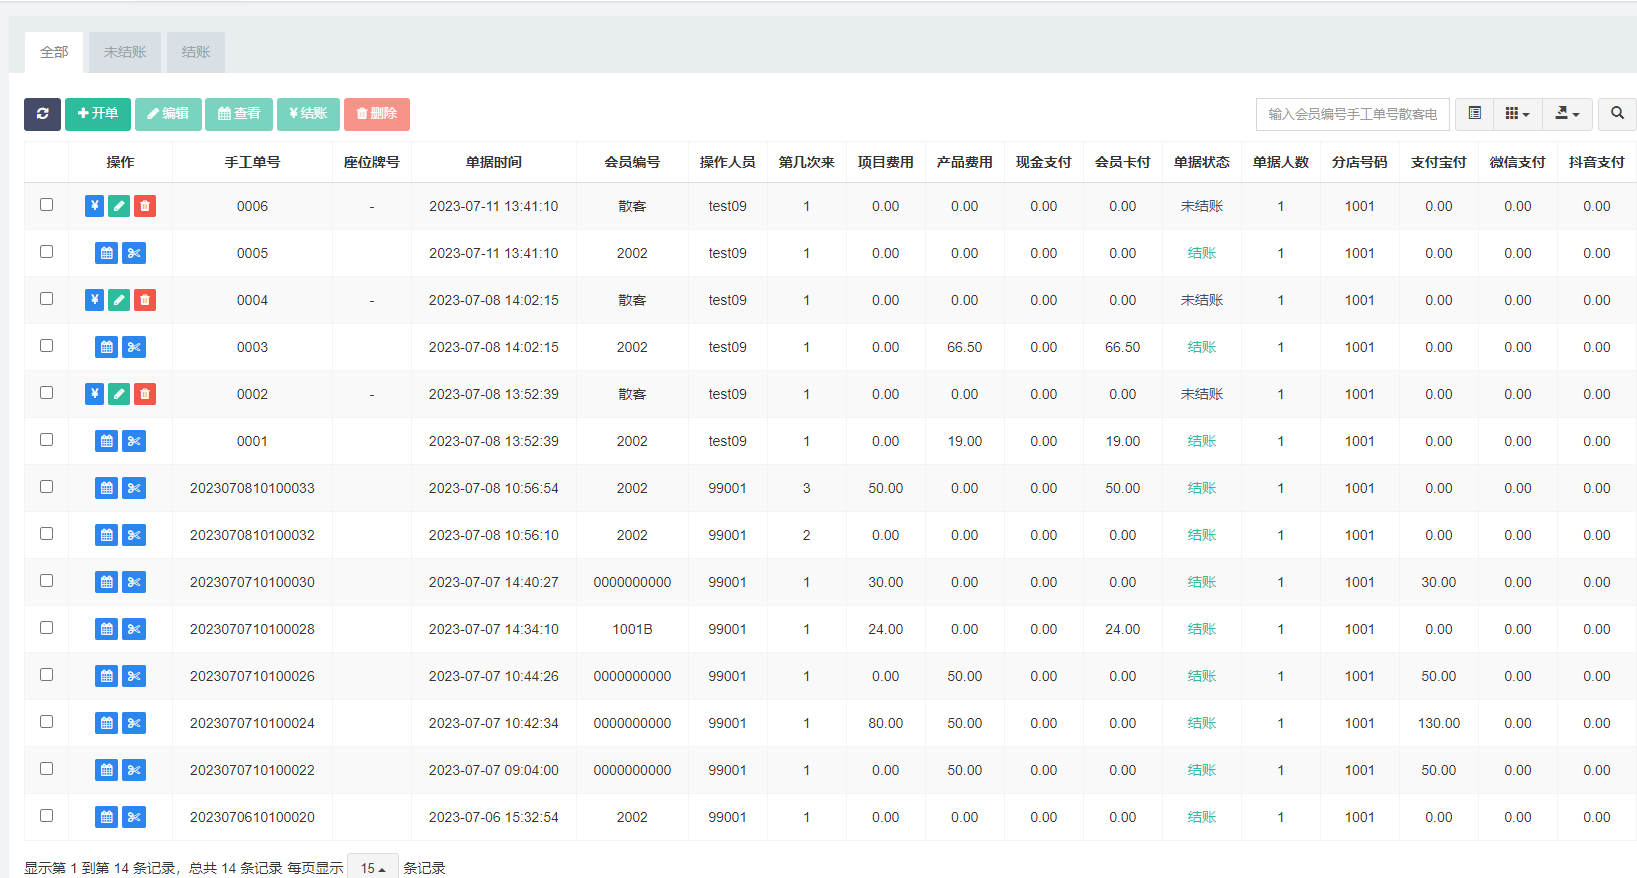Click member number 1001B cell
Image resolution: width=1637 pixels, height=878 pixels.
tap(632, 629)
